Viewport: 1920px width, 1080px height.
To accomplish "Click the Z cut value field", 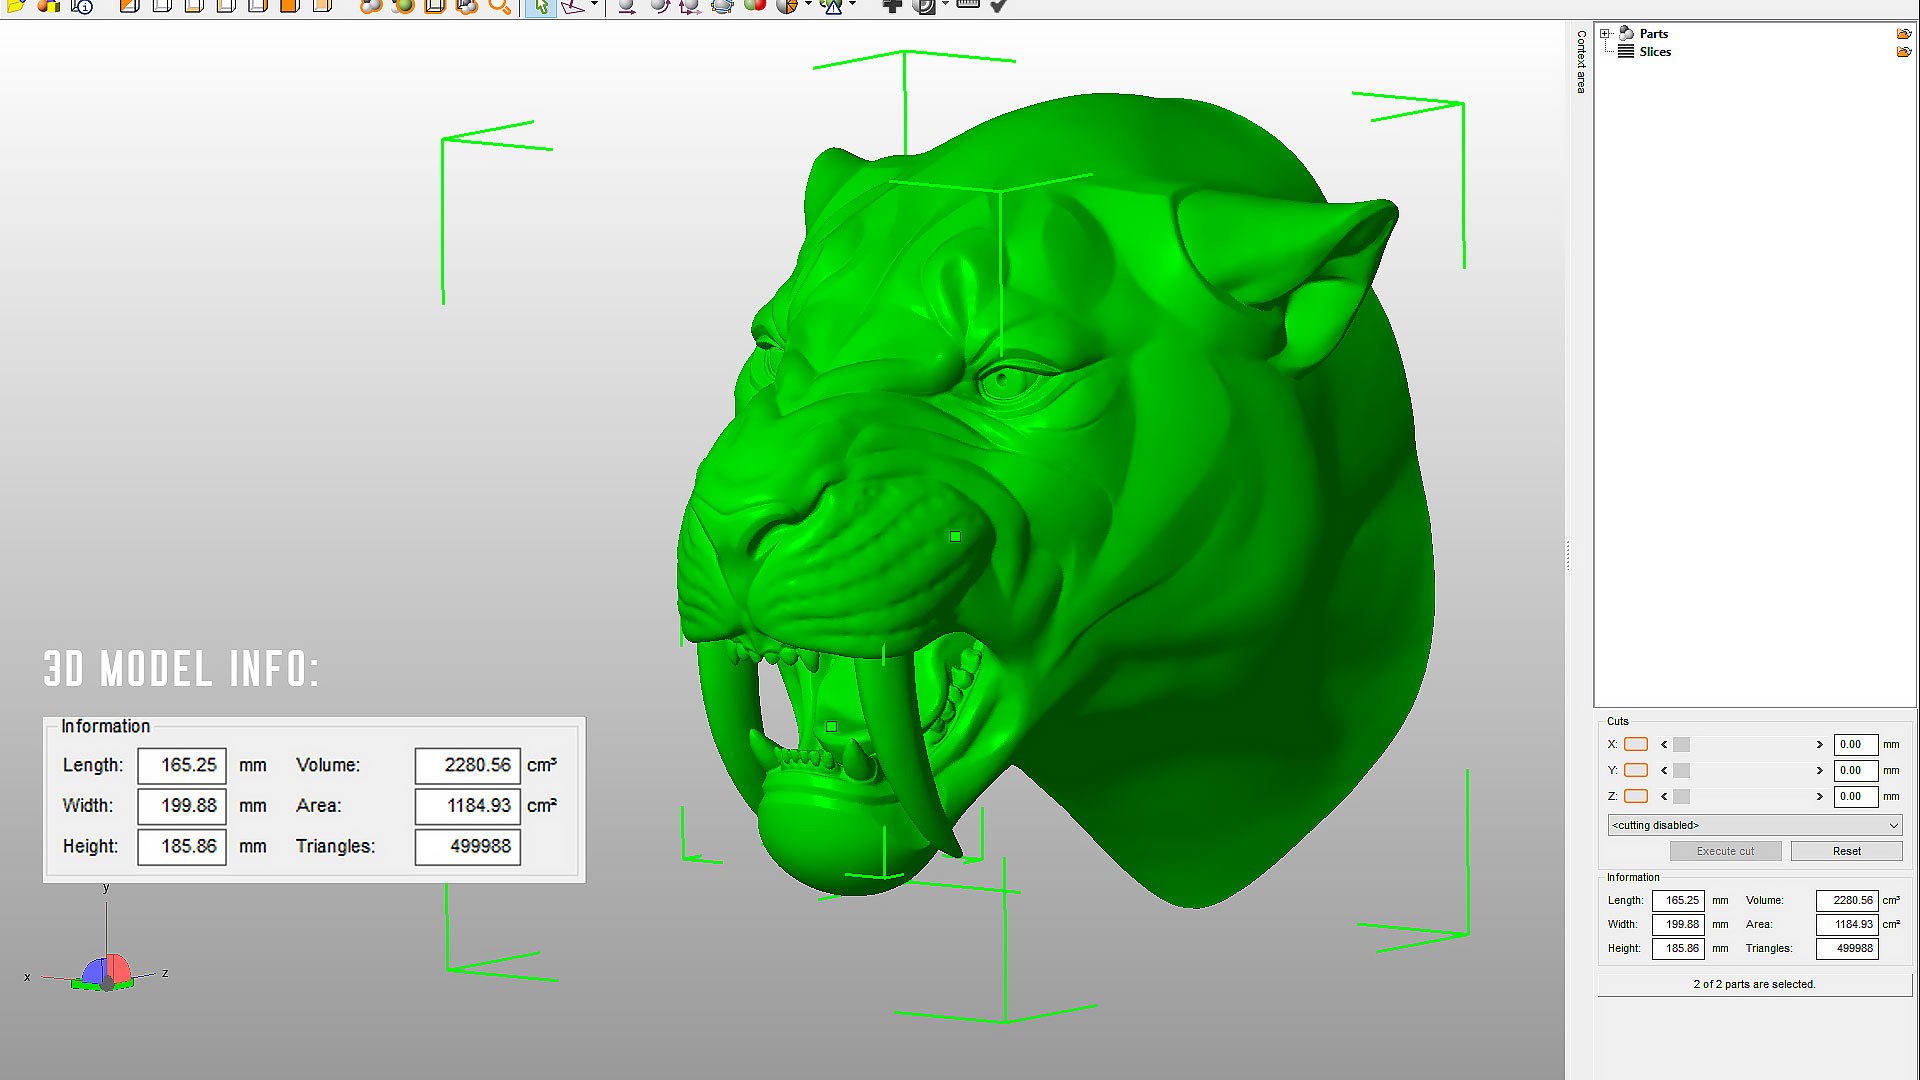I will click(x=1855, y=796).
